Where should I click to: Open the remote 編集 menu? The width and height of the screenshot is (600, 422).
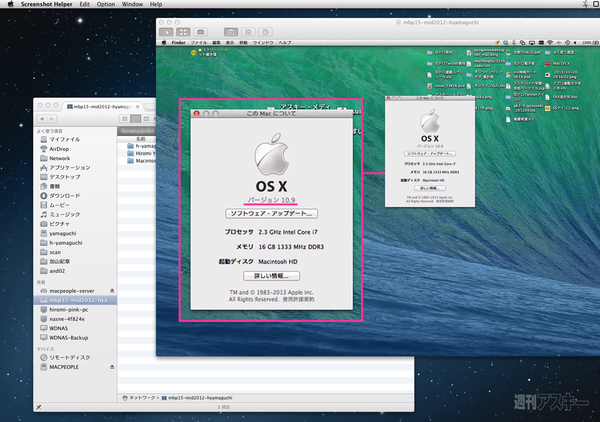click(216, 42)
